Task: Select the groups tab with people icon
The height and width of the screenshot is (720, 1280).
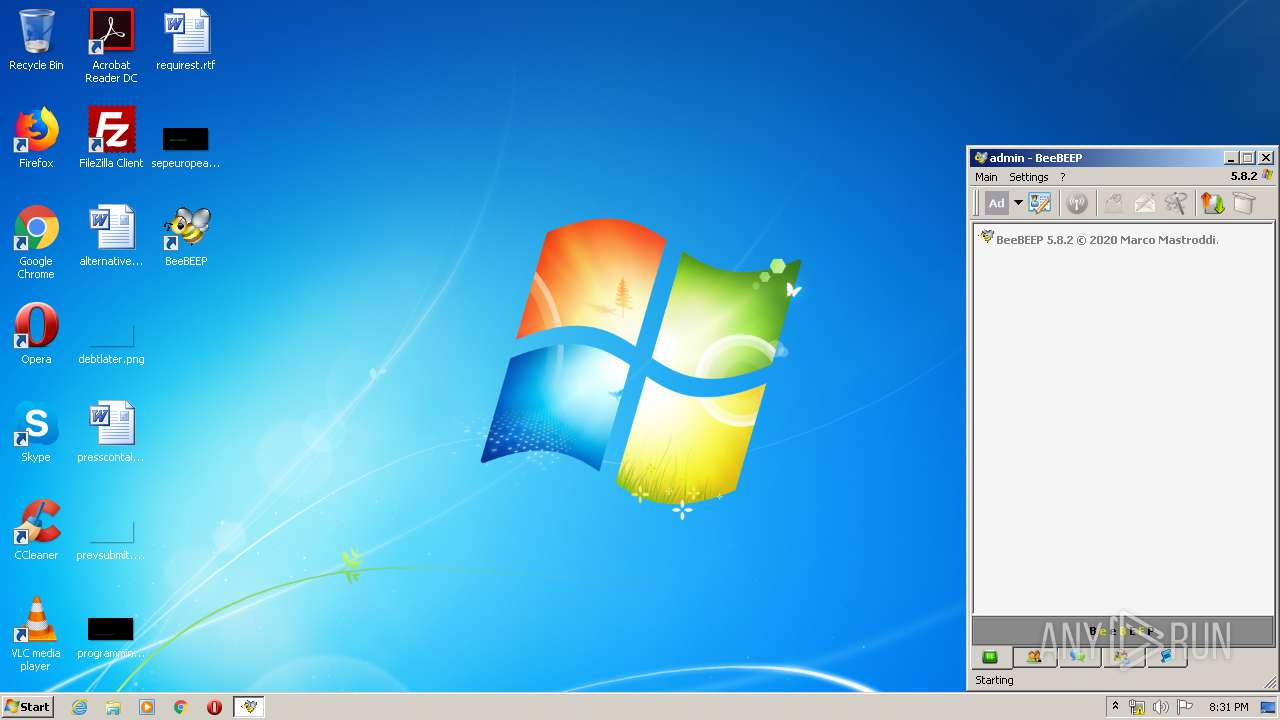Action: point(1034,657)
